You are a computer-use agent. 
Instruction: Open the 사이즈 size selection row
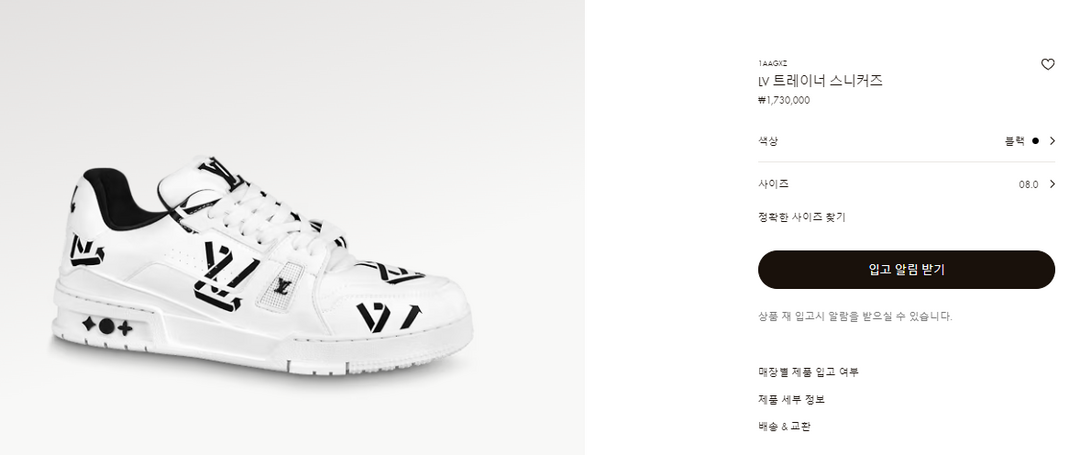tap(906, 184)
